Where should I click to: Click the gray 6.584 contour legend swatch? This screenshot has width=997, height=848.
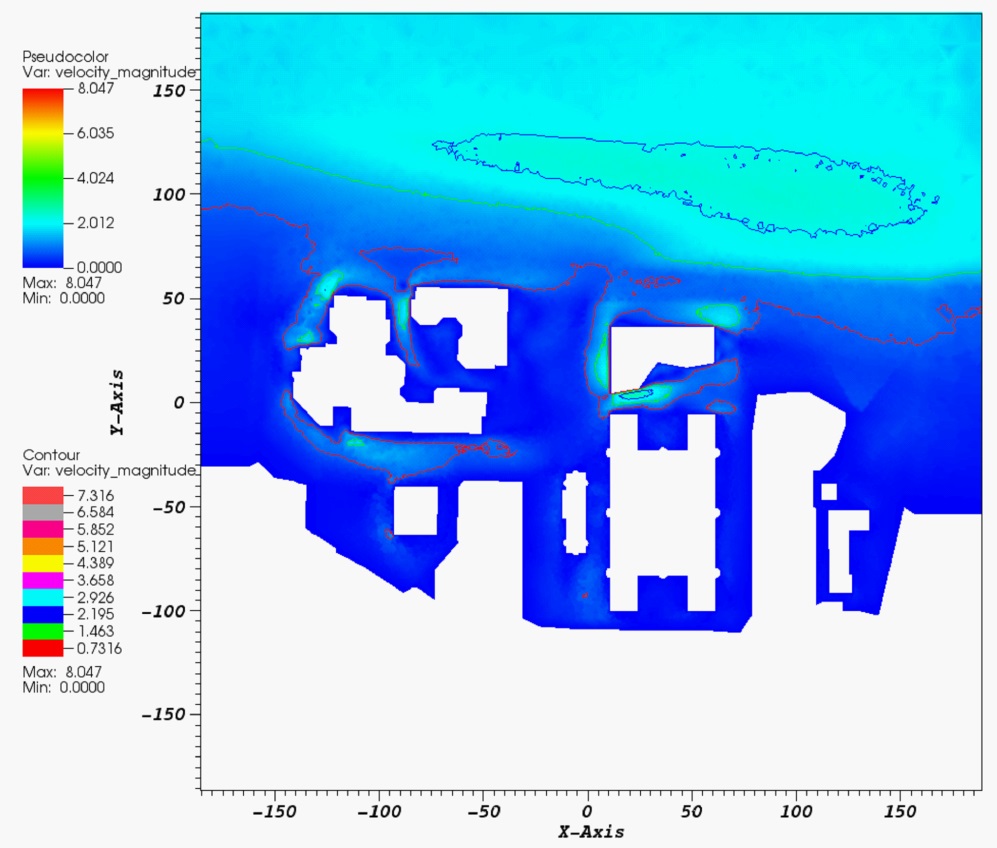click(43, 512)
